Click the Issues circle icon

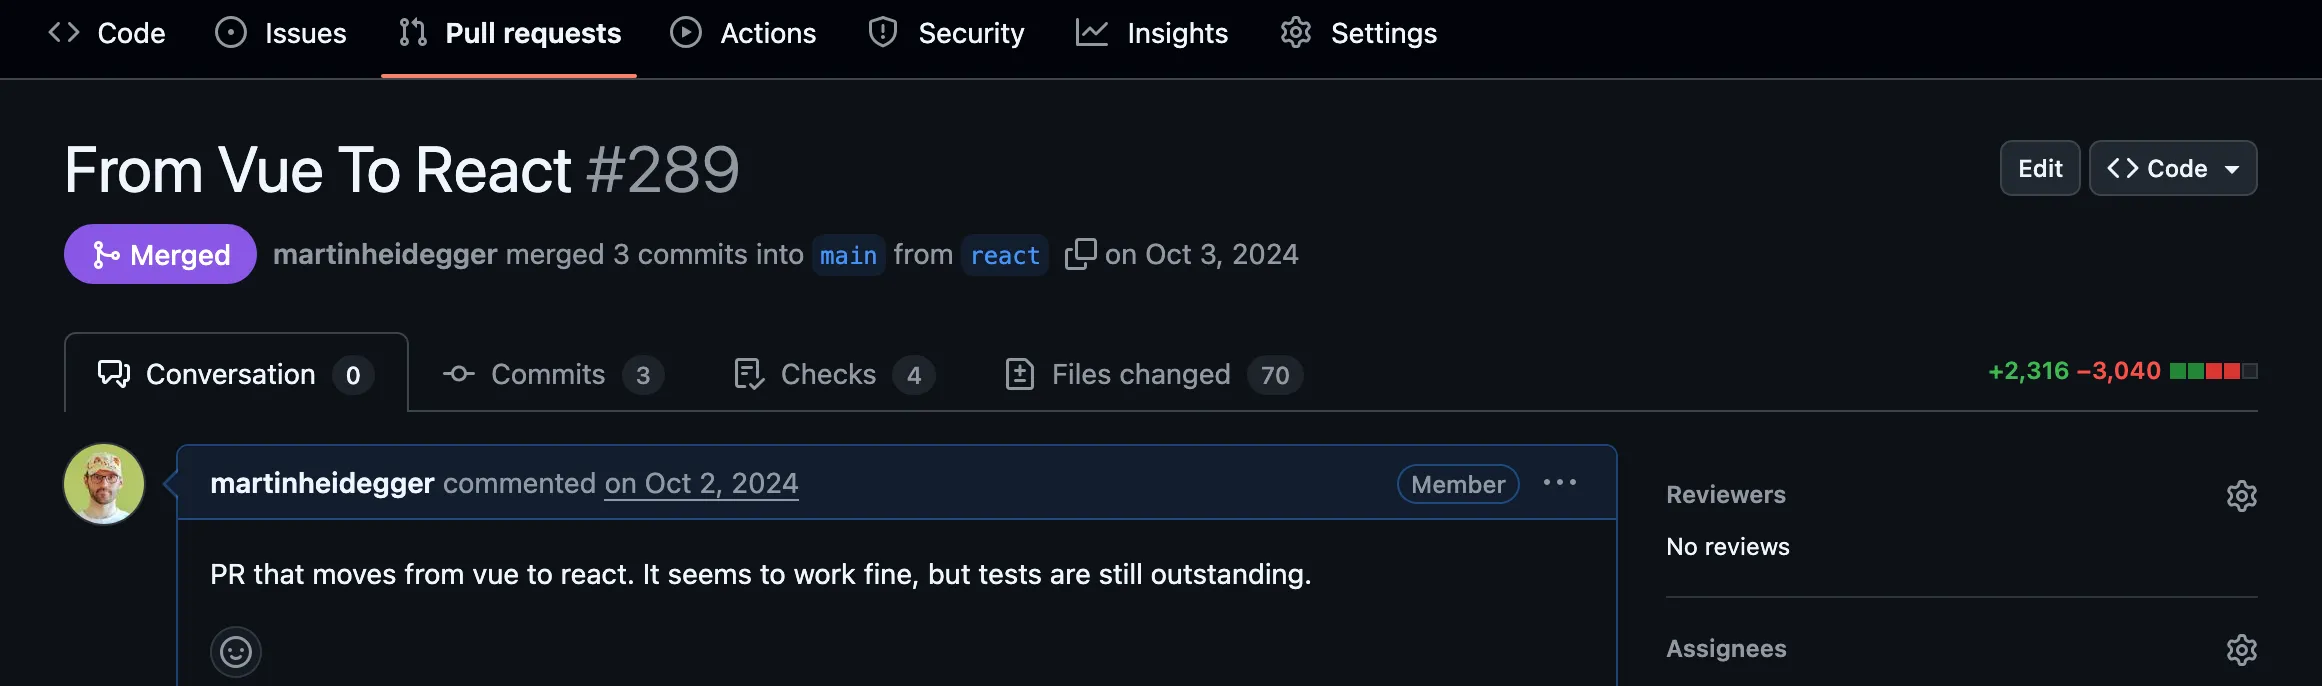coord(230,33)
